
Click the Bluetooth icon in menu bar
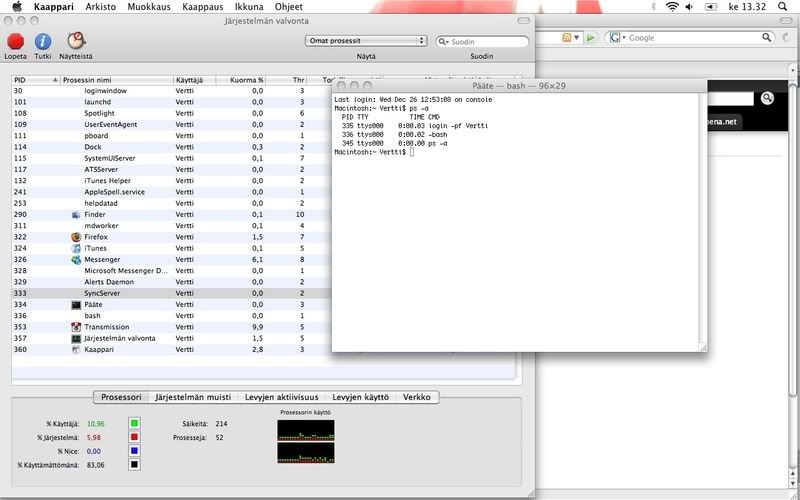654,7
